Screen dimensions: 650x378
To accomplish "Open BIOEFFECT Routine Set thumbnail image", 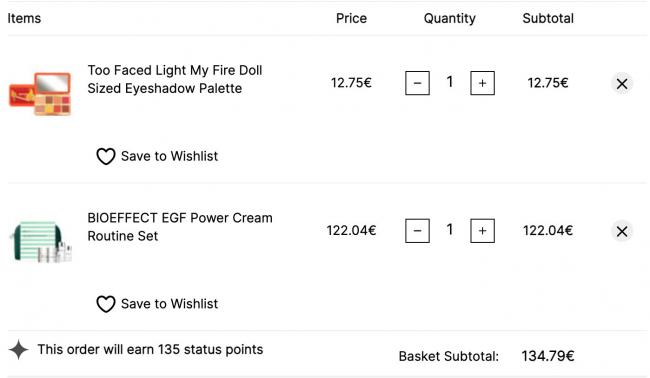I will pyautogui.click(x=40, y=242).
